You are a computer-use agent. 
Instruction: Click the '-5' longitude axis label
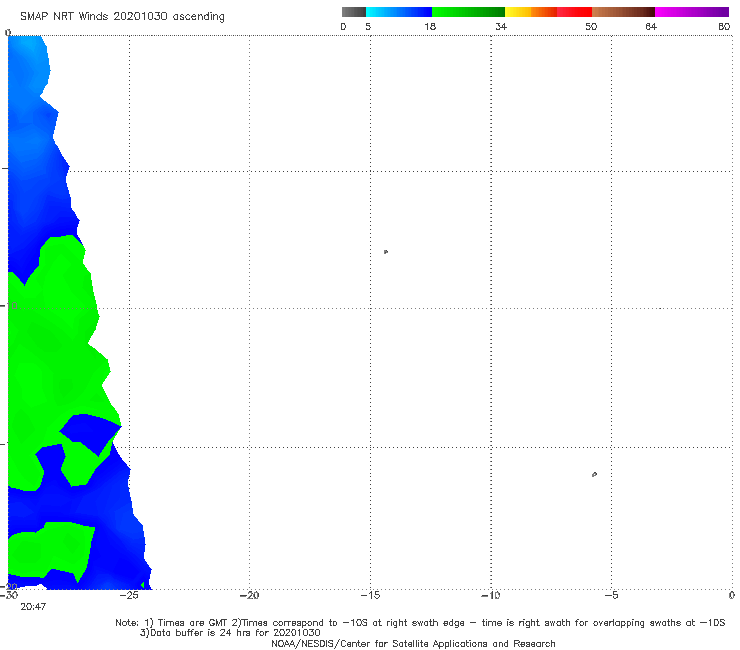(611, 595)
